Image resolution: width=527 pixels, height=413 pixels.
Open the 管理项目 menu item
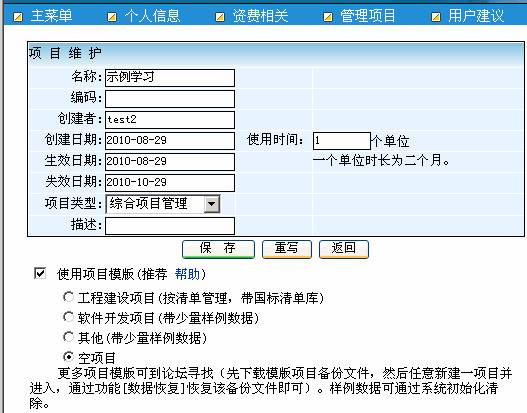tap(368, 16)
